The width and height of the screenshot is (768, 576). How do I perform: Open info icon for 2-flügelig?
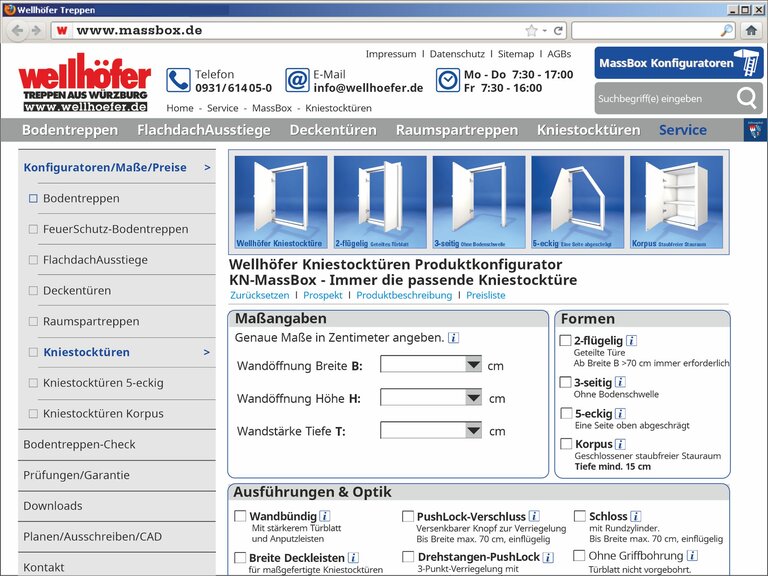tap(631, 340)
